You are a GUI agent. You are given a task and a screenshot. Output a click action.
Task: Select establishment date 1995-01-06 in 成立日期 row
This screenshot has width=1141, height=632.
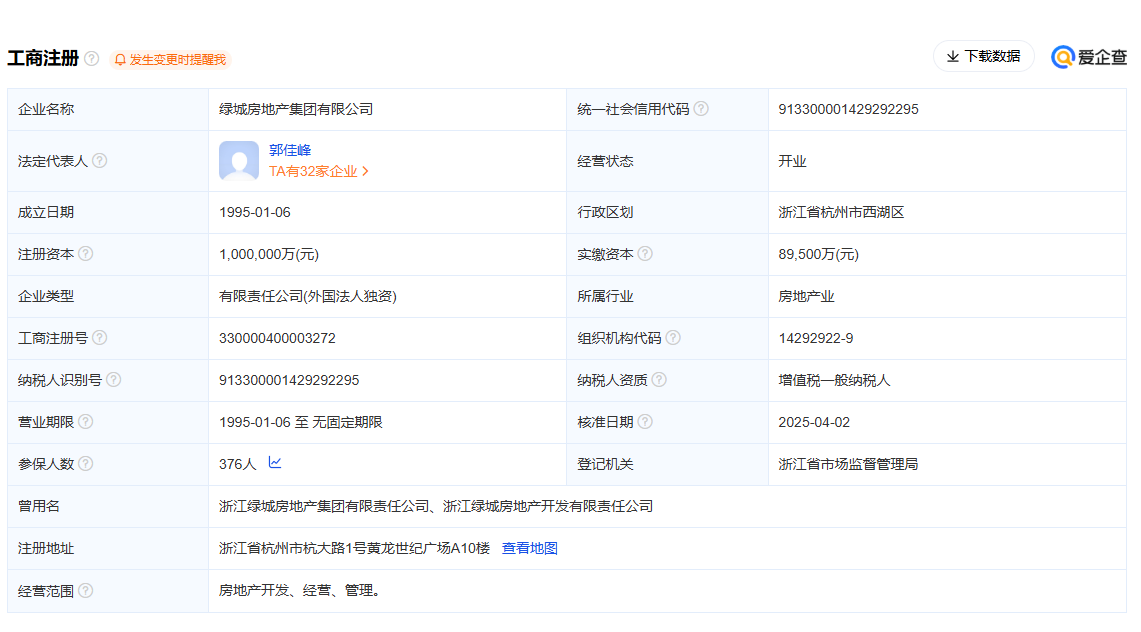[255, 212]
